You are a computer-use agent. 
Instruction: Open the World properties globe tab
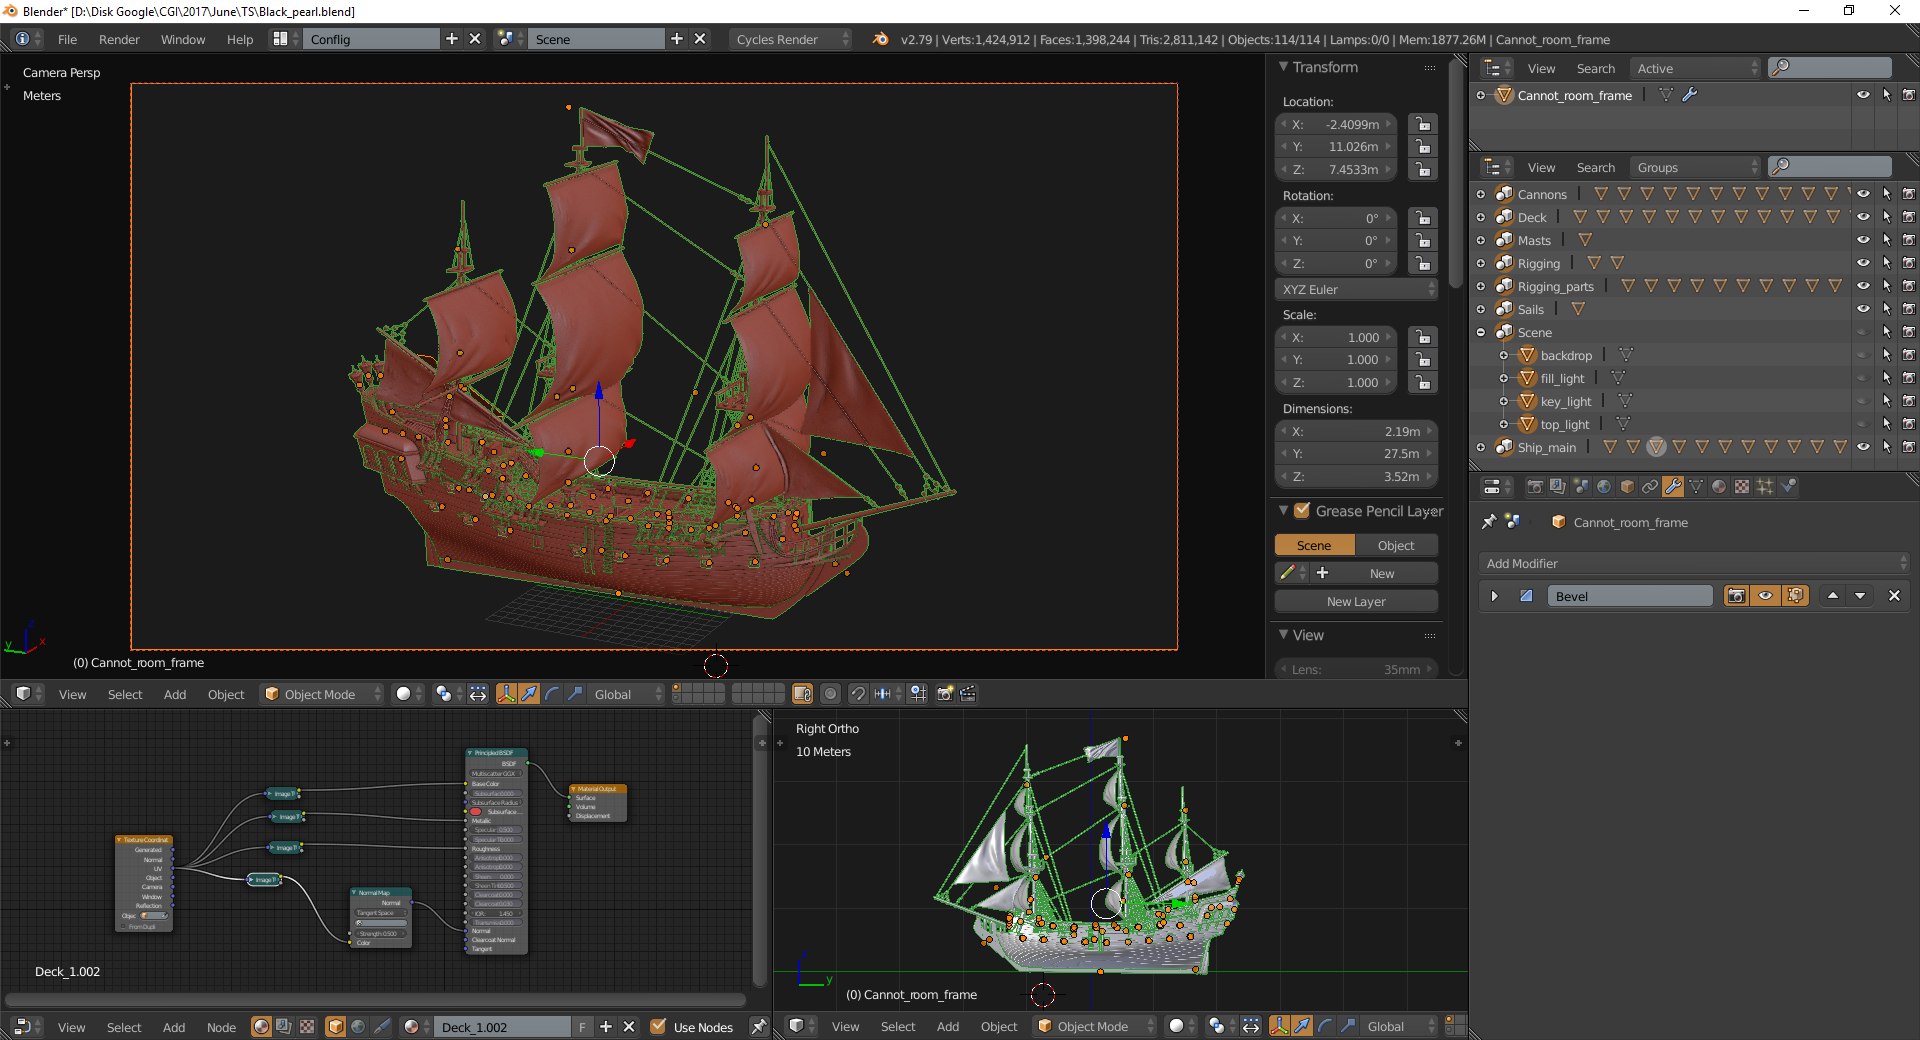pos(1604,487)
